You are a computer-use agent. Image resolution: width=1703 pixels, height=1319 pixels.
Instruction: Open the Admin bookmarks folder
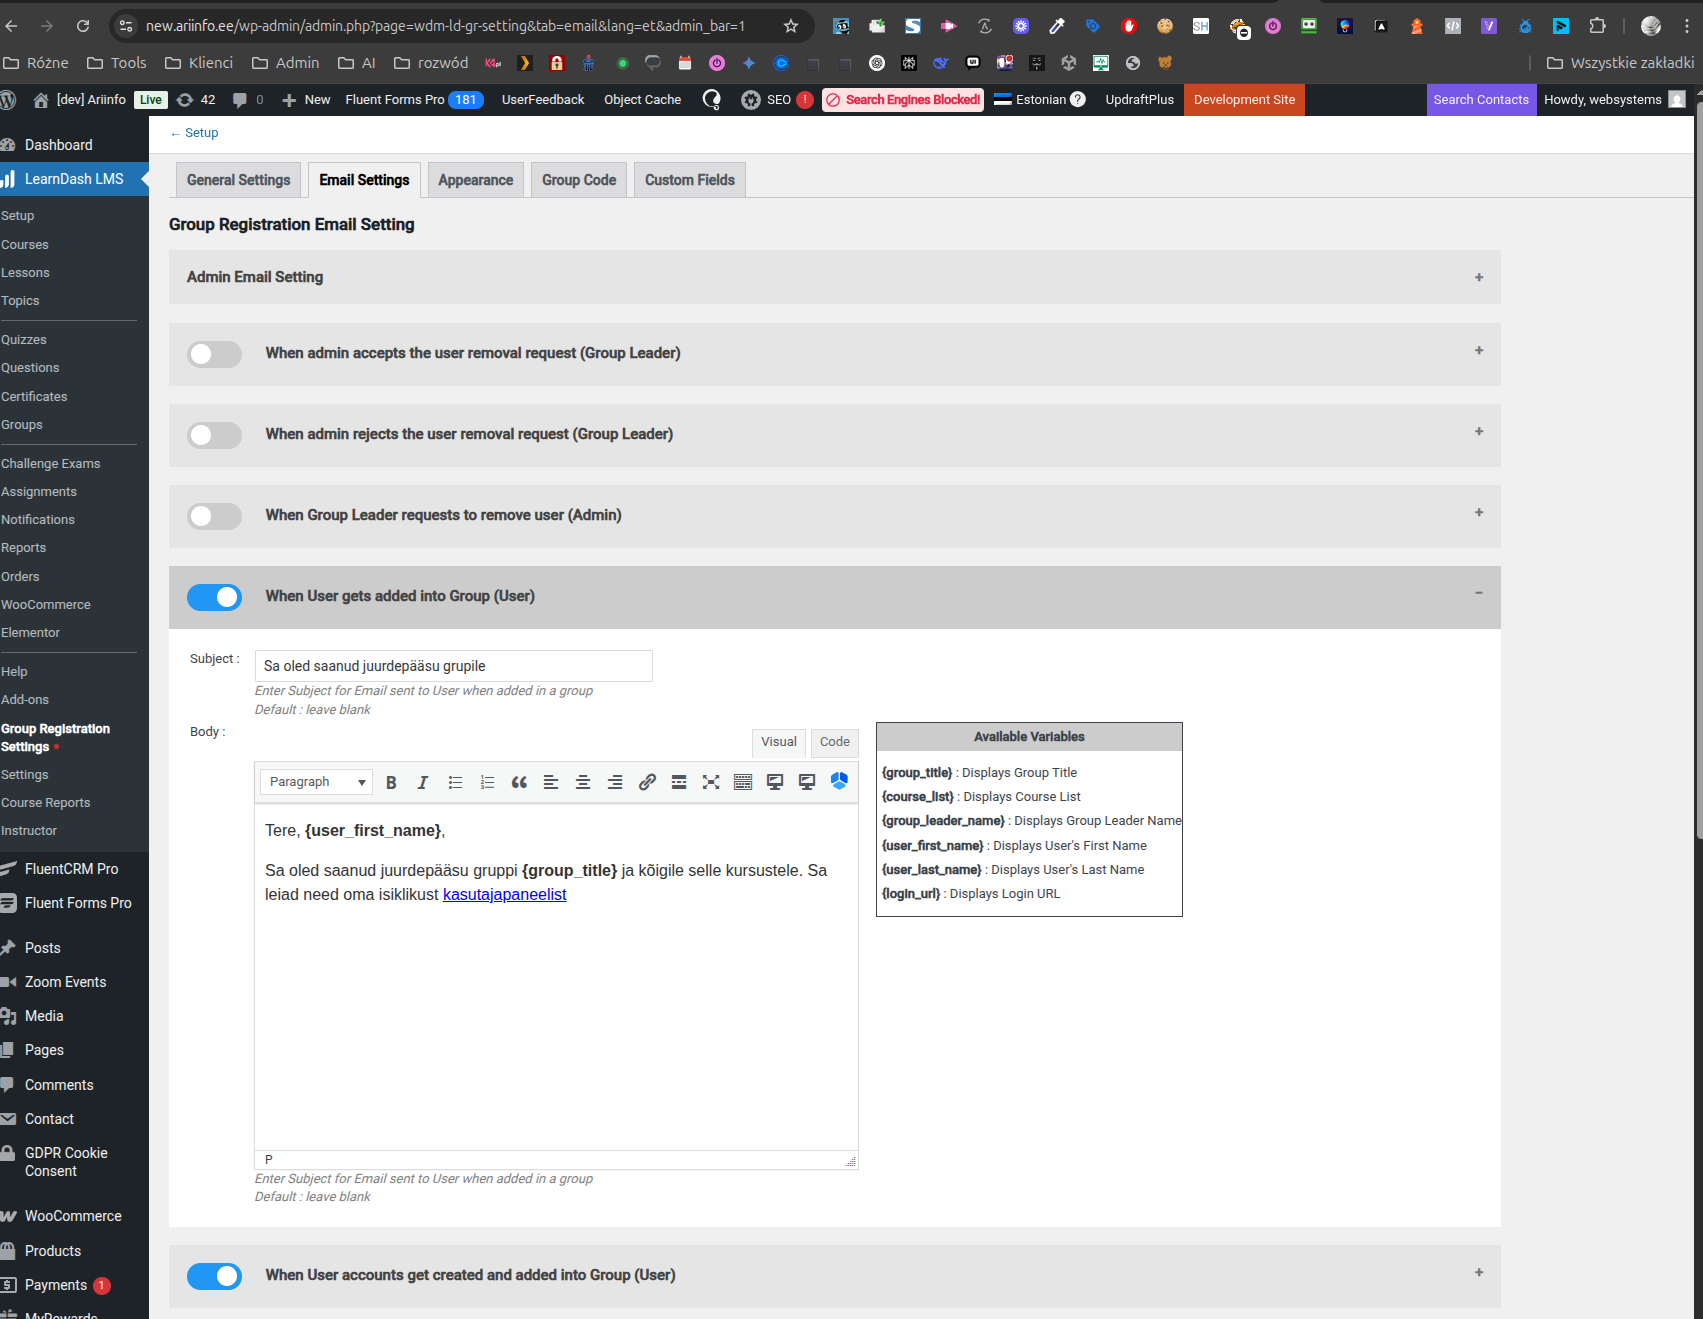pyautogui.click(x=286, y=63)
